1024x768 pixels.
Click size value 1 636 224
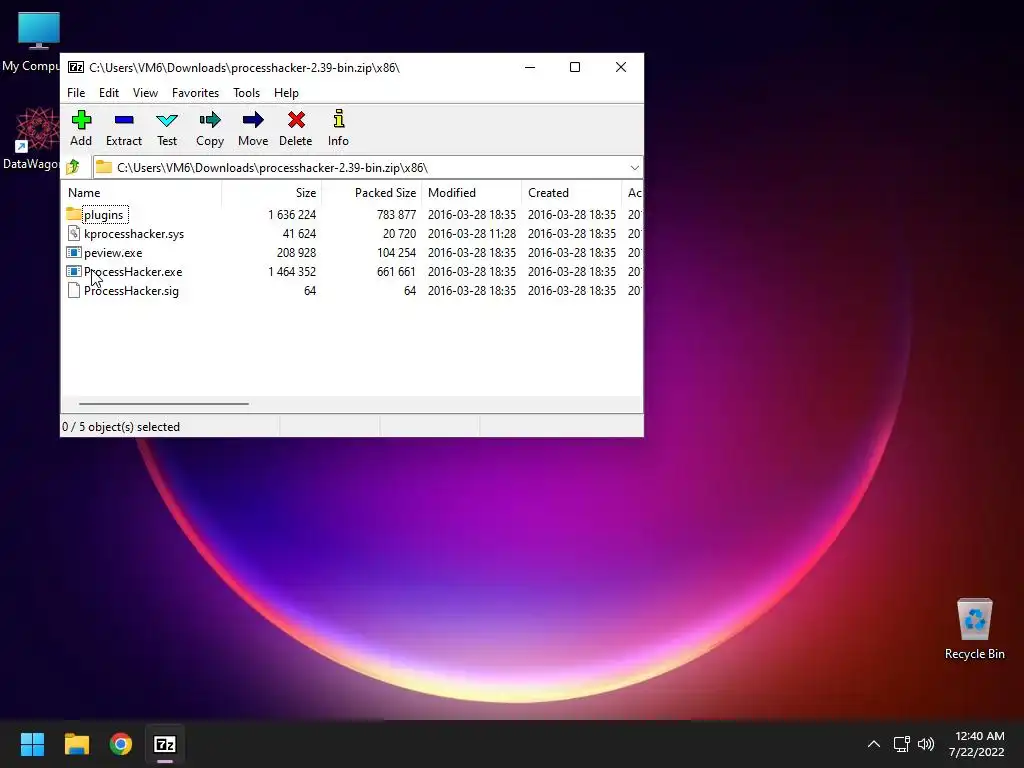click(292, 214)
